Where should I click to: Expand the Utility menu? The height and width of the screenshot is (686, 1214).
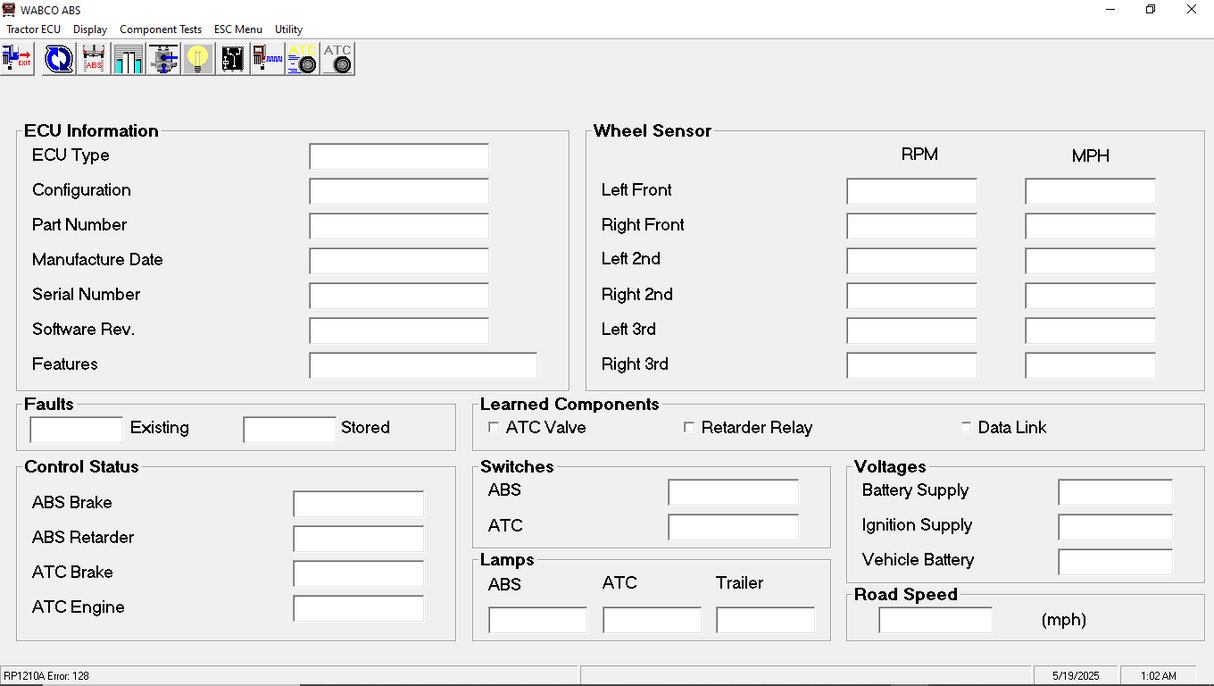(288, 29)
